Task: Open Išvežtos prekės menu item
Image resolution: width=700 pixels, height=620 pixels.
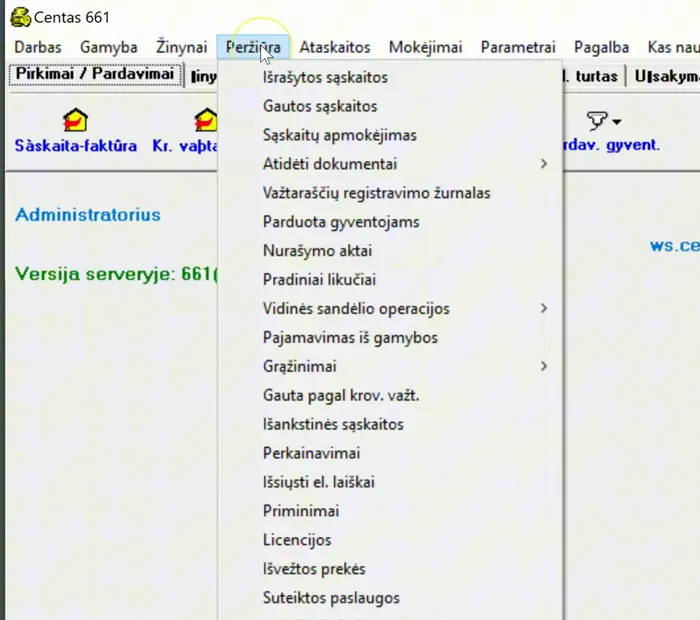Action: click(390, 569)
